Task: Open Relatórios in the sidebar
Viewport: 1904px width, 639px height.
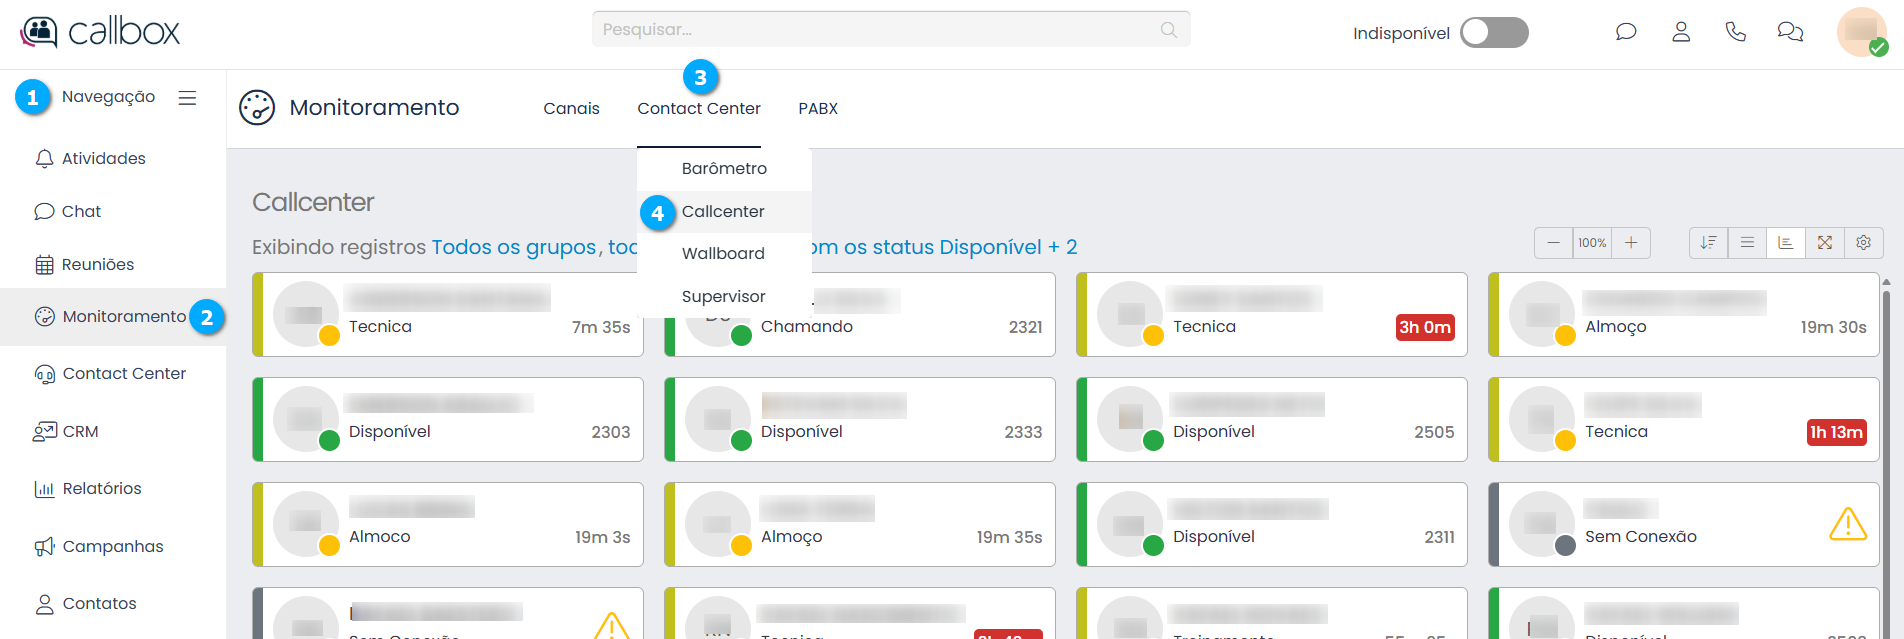Action: (102, 489)
